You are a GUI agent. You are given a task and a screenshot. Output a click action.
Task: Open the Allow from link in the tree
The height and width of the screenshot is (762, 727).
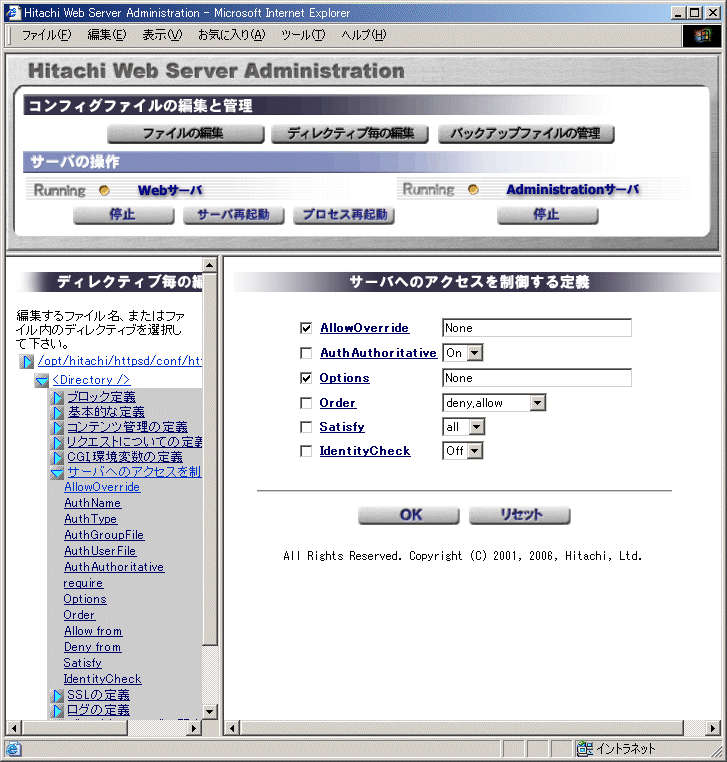(x=93, y=631)
